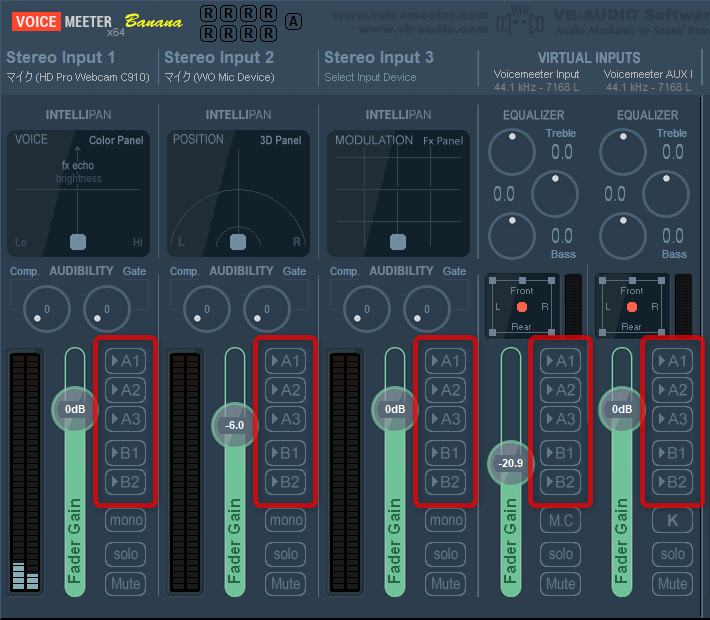The height and width of the screenshot is (620, 710).
Task: Open the Color Panel label on Input 1
Action: pyautogui.click(x=116, y=140)
